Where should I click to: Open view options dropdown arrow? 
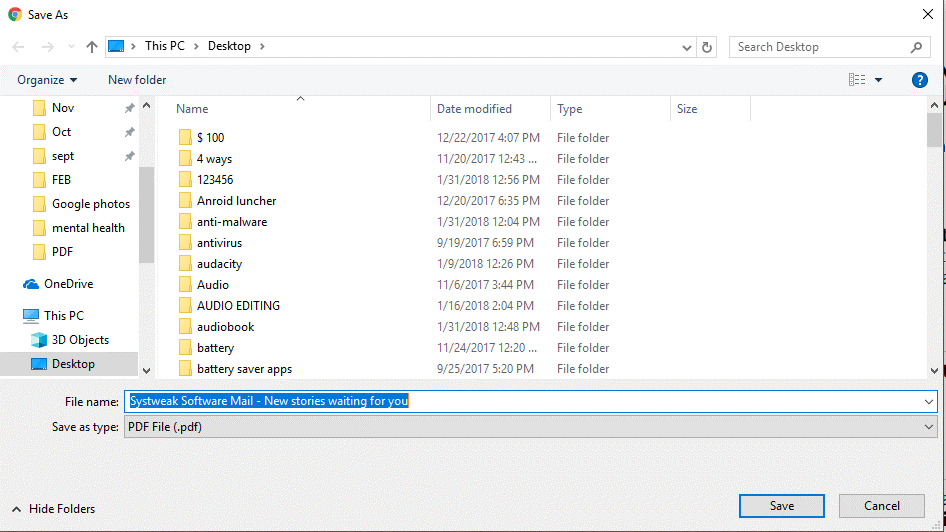(x=878, y=80)
